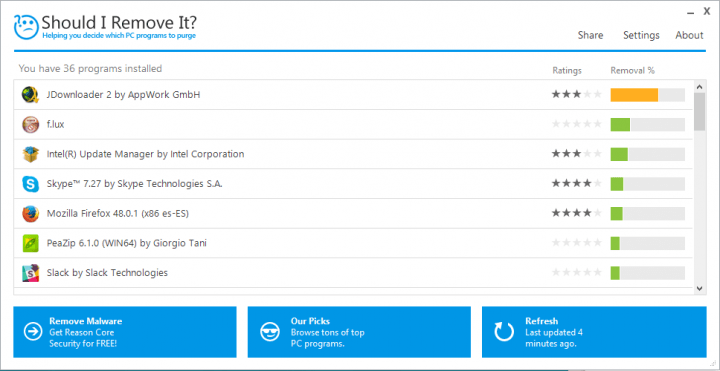Click Refresh to update program list
720x371 pixels.
[x=594, y=332]
